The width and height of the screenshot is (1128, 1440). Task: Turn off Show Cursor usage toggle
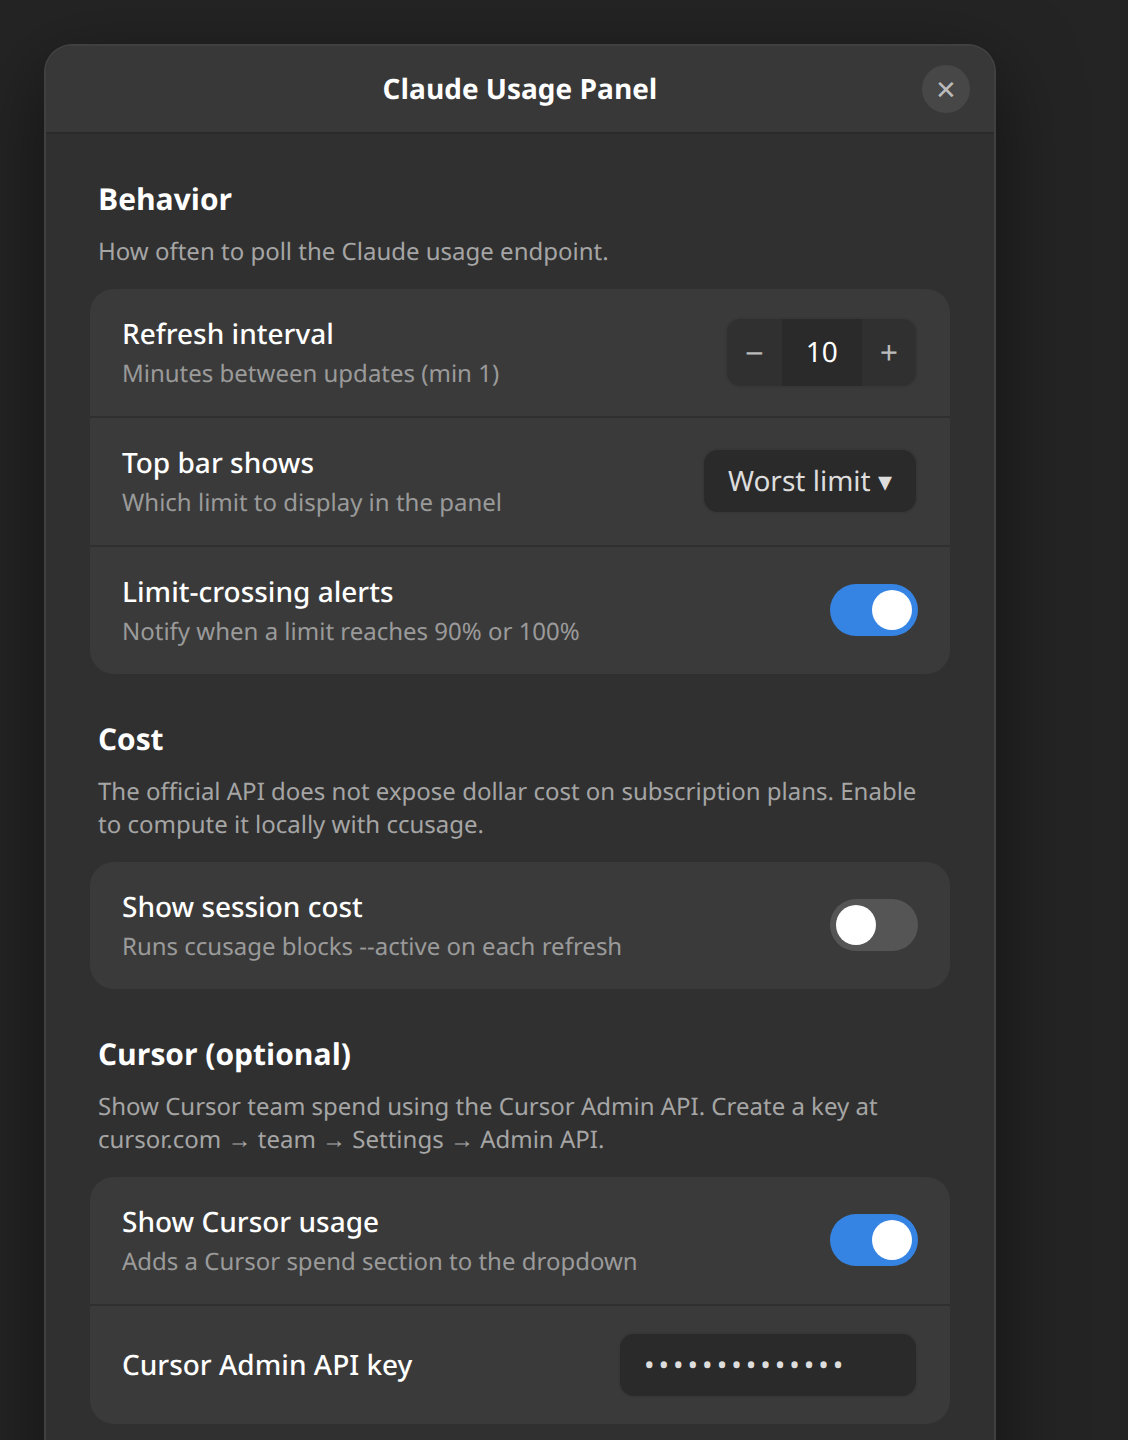tap(873, 1240)
